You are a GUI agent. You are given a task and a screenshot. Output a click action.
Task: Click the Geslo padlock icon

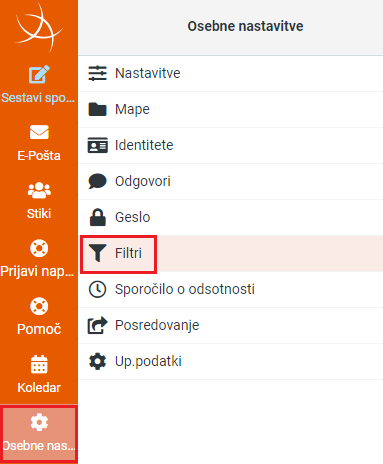tap(98, 217)
